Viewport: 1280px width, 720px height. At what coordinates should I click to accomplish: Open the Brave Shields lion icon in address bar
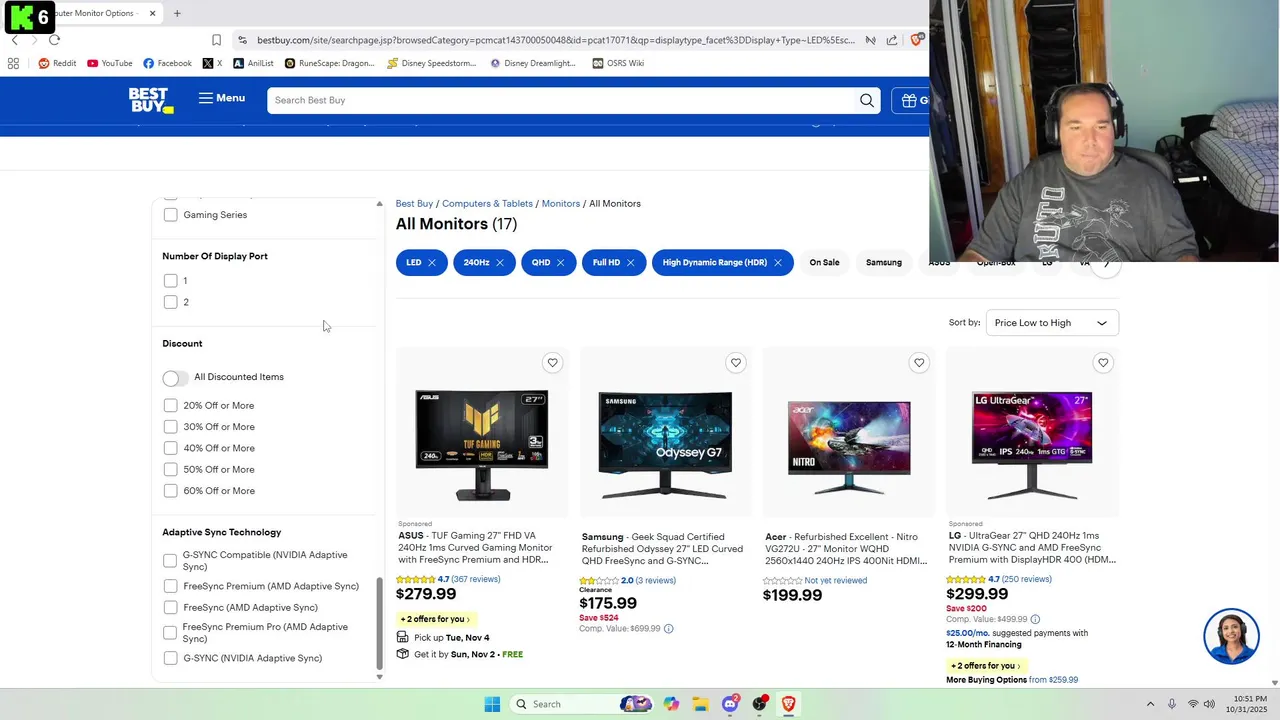[916, 40]
